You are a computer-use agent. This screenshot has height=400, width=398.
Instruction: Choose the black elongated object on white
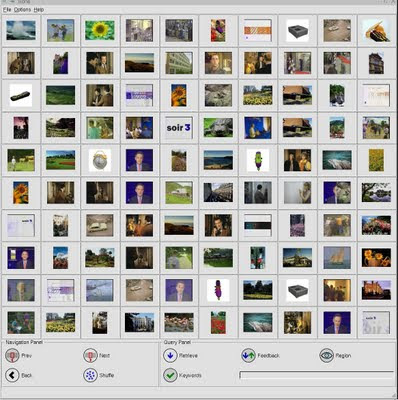[21, 95]
